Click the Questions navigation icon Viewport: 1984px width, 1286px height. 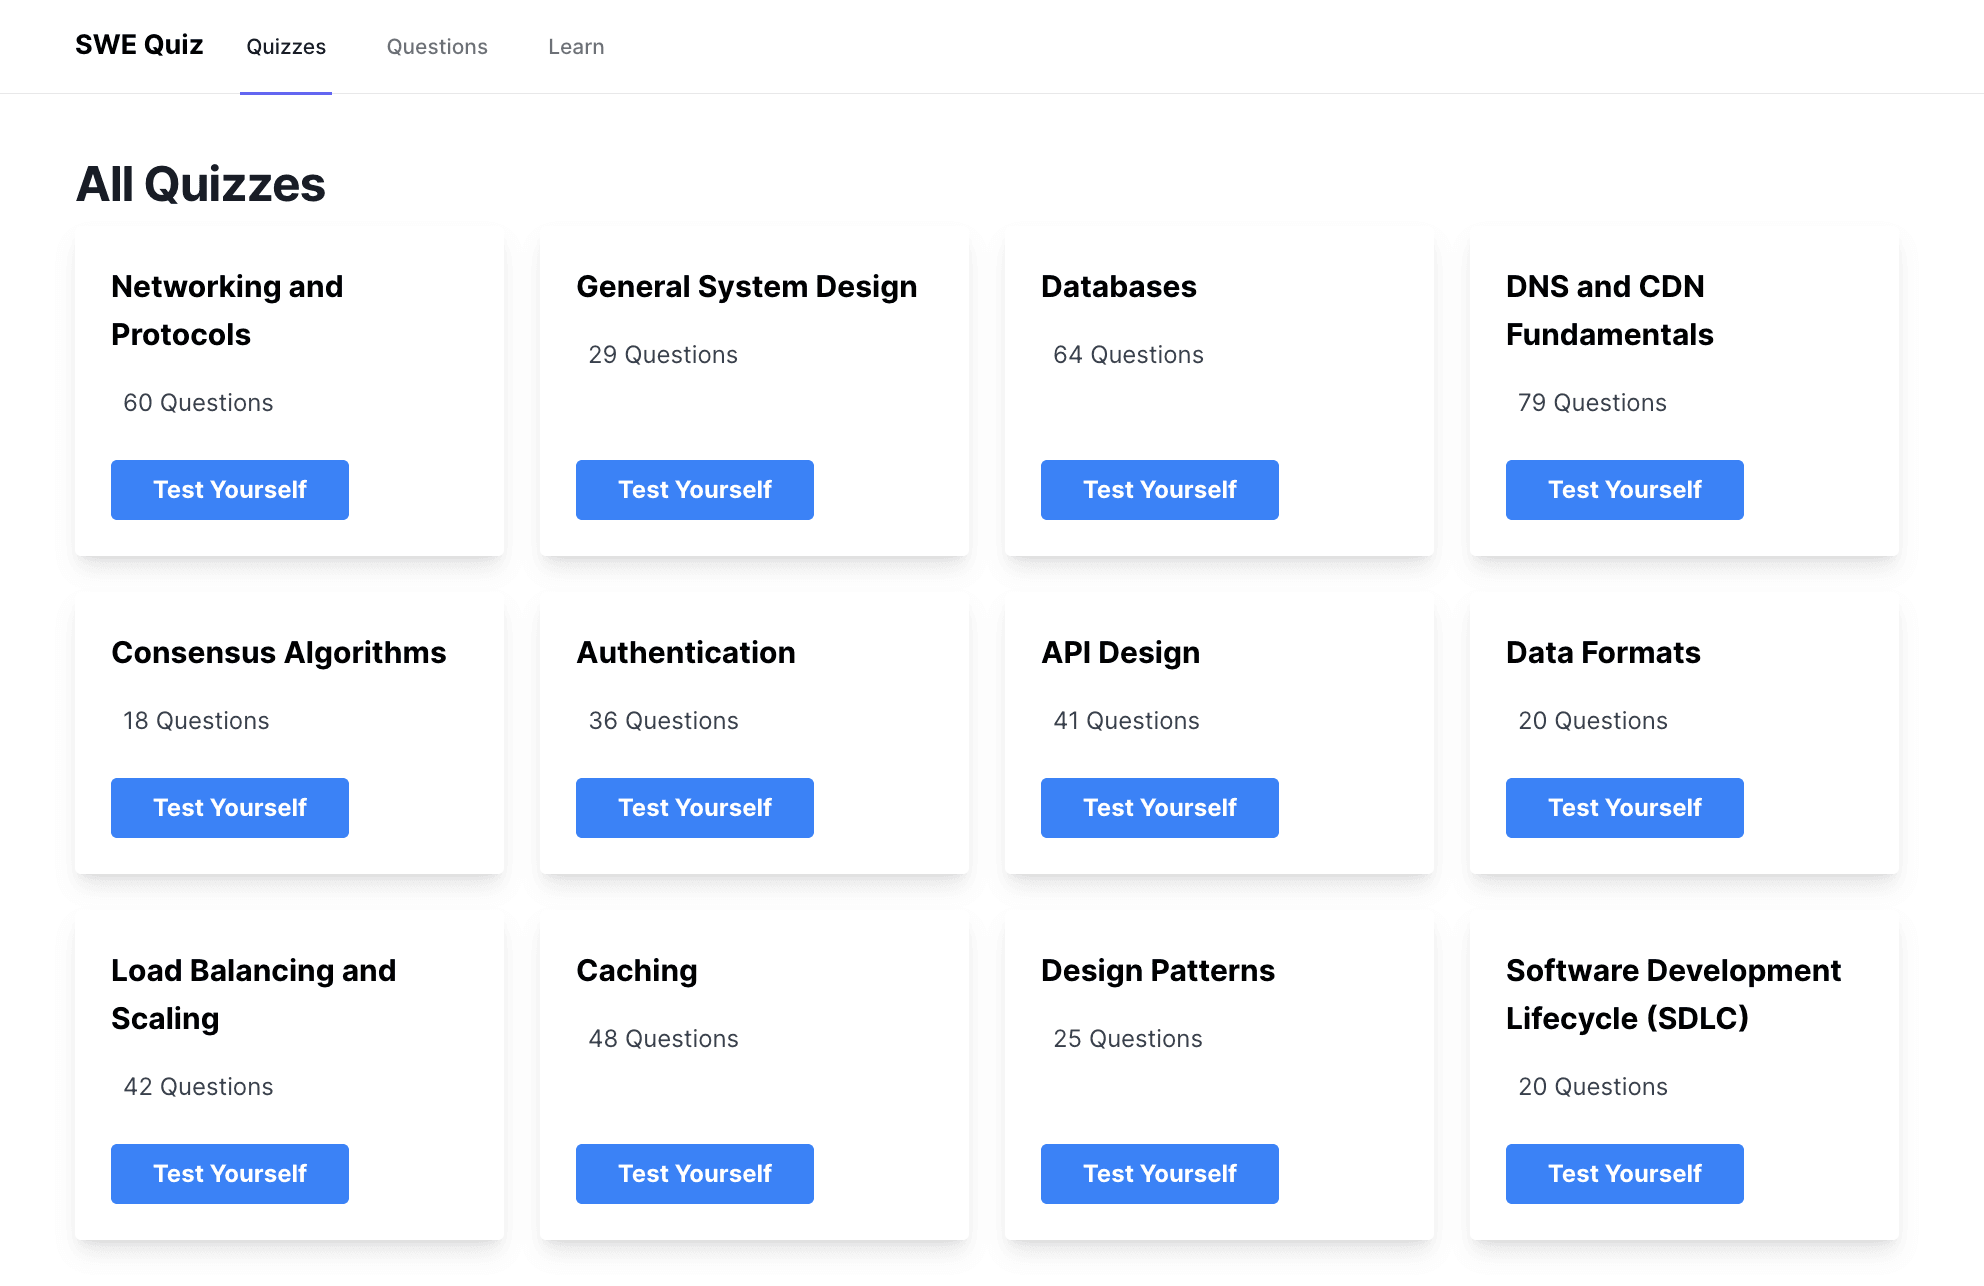(437, 46)
